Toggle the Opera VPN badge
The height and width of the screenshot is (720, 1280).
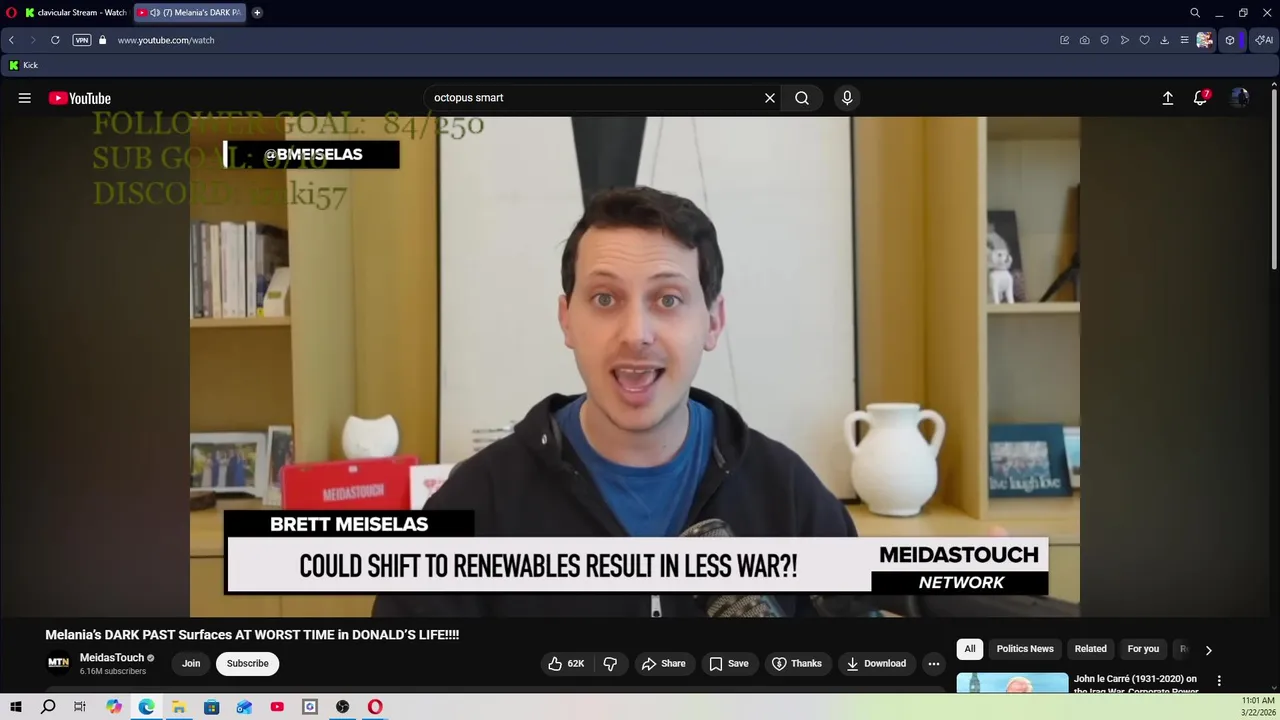pyautogui.click(x=82, y=40)
